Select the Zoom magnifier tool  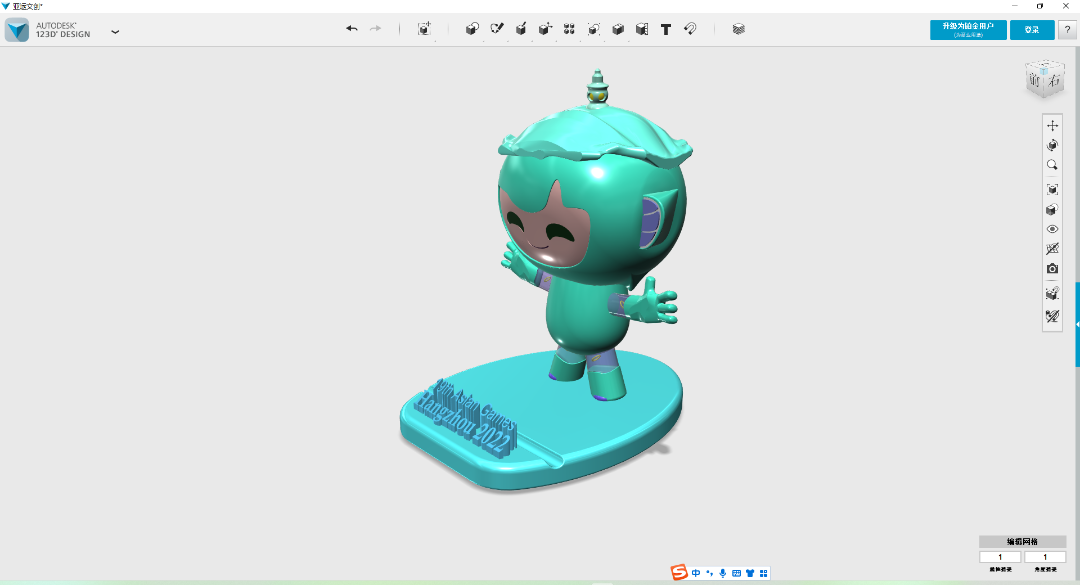point(1052,165)
